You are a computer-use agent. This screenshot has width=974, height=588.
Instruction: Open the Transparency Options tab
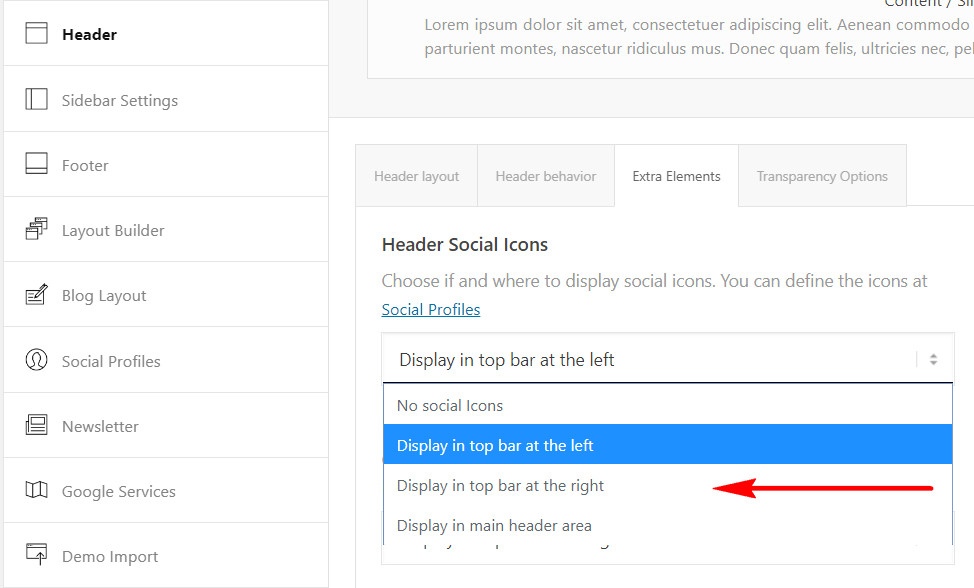click(822, 176)
